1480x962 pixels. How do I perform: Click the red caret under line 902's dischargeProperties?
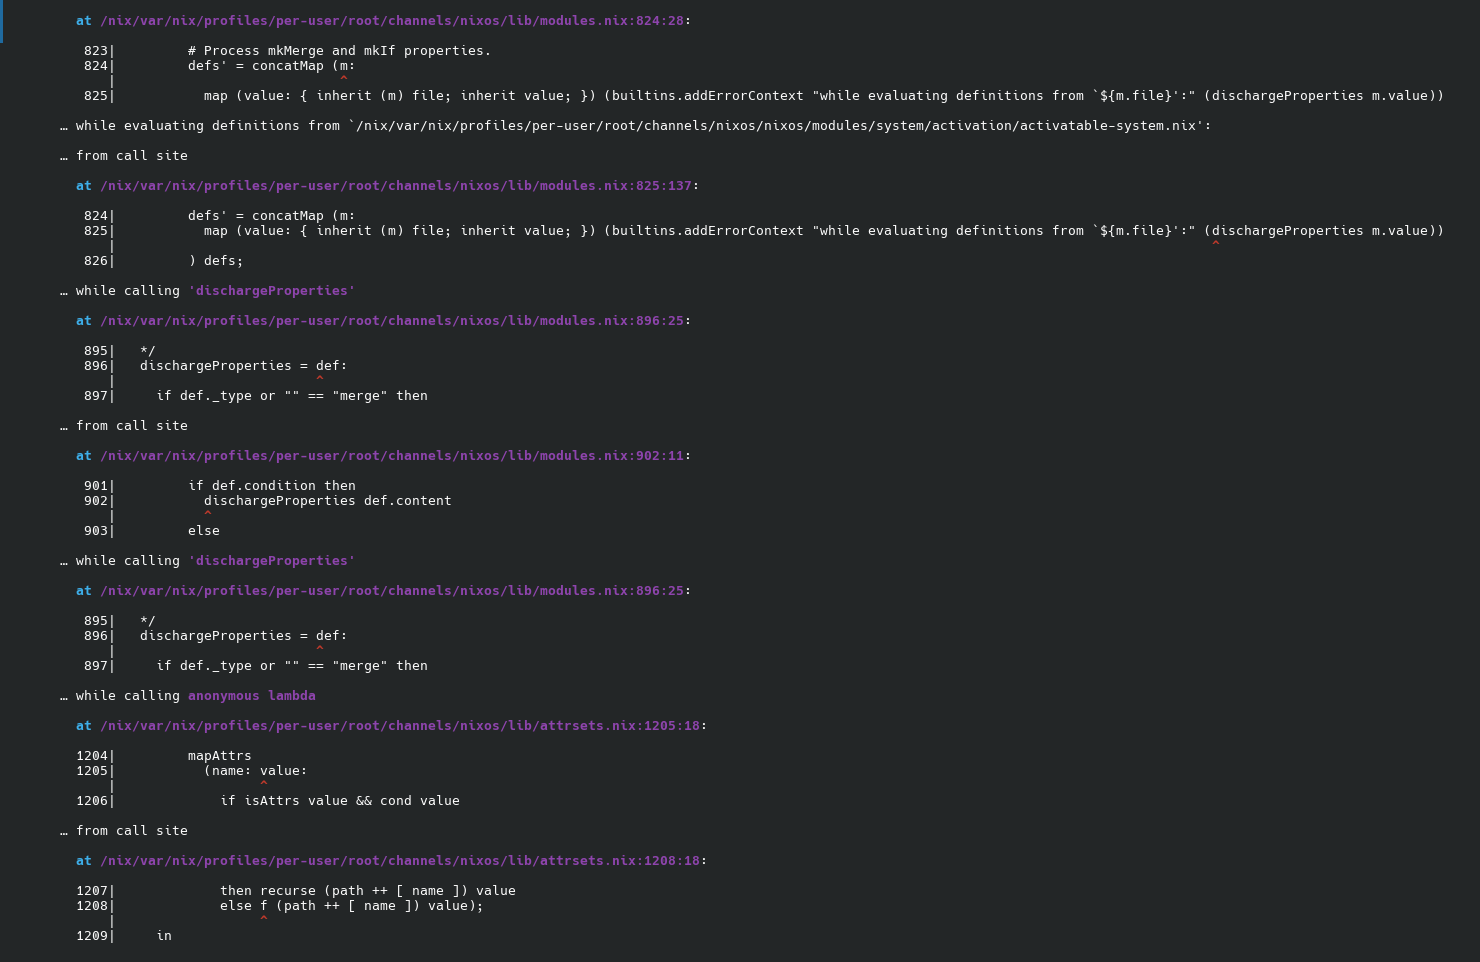point(208,514)
